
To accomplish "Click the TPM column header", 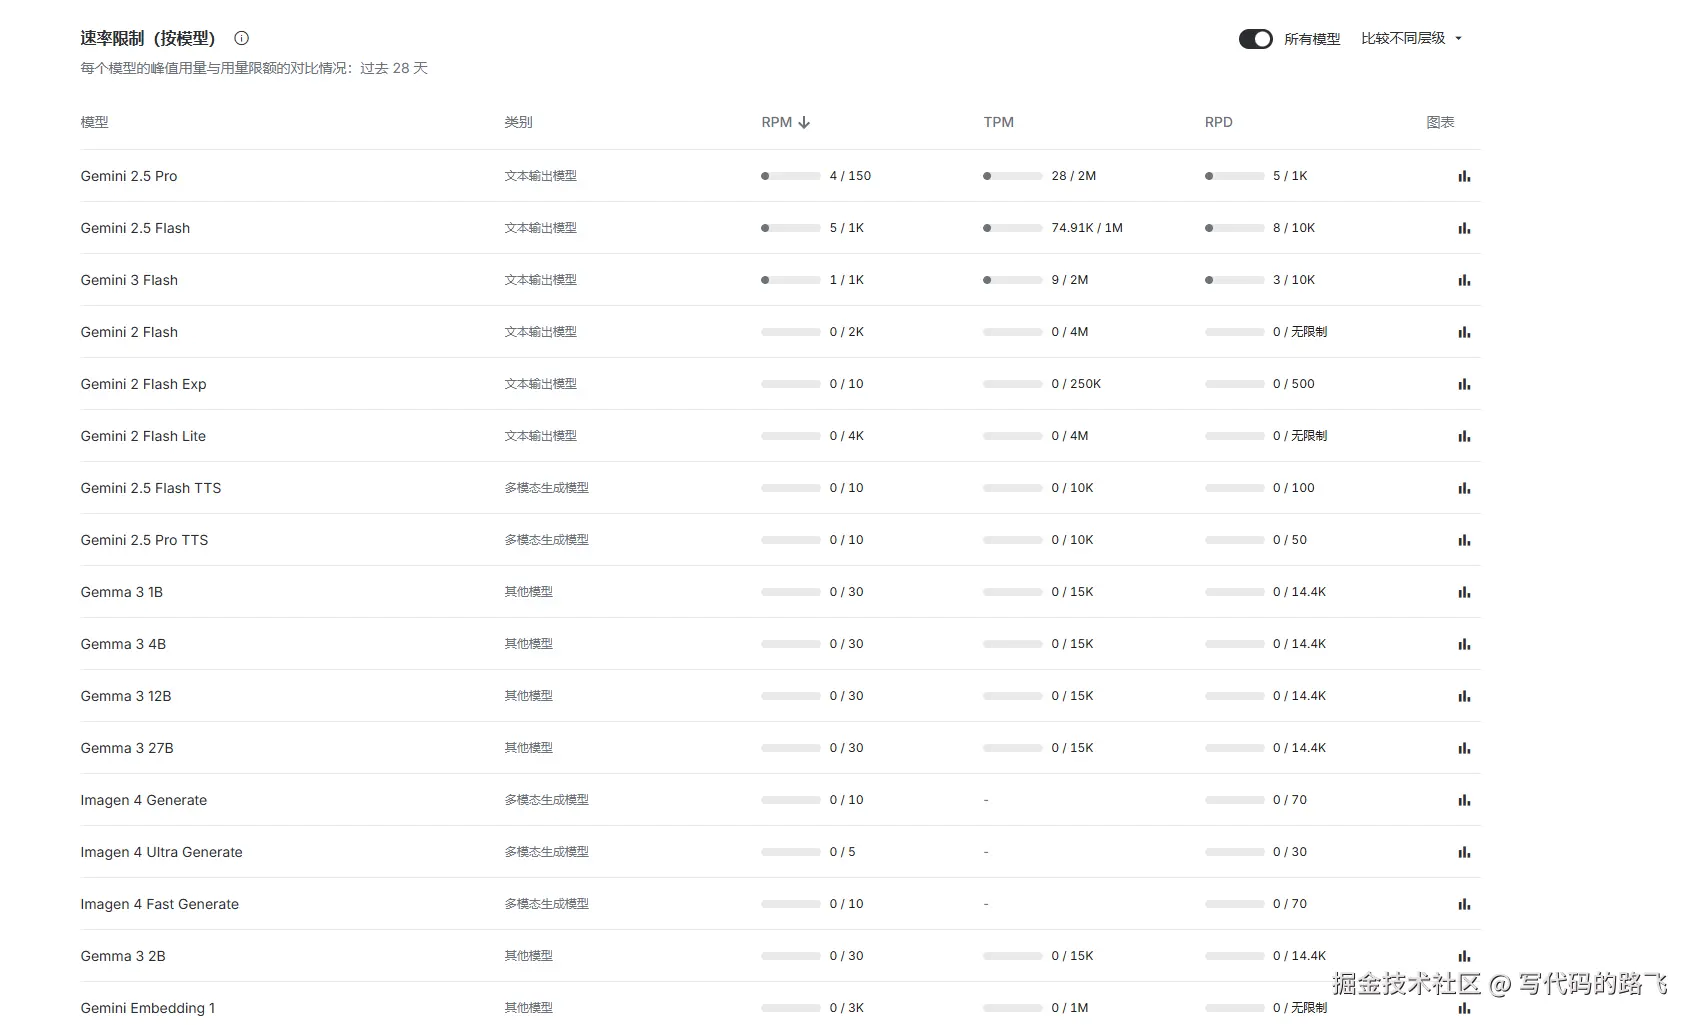I will point(998,122).
